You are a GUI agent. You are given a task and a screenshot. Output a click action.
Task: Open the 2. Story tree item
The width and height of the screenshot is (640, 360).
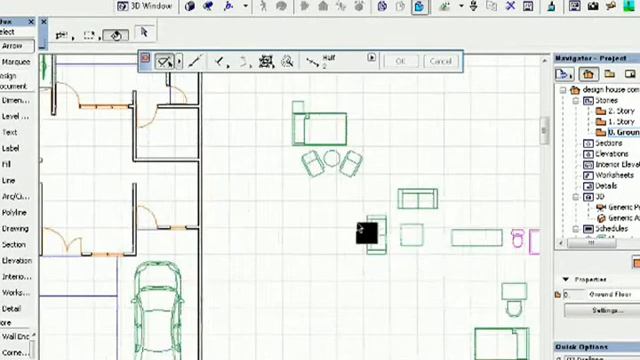pos(615,111)
